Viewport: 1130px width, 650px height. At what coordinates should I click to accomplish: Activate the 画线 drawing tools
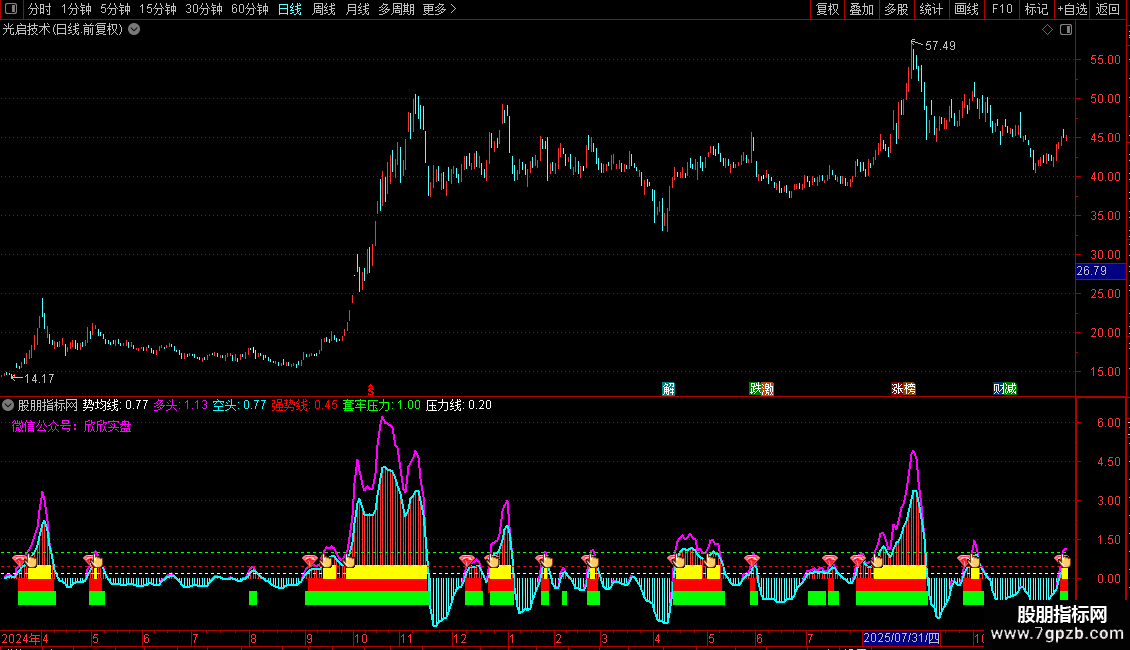tap(966, 9)
